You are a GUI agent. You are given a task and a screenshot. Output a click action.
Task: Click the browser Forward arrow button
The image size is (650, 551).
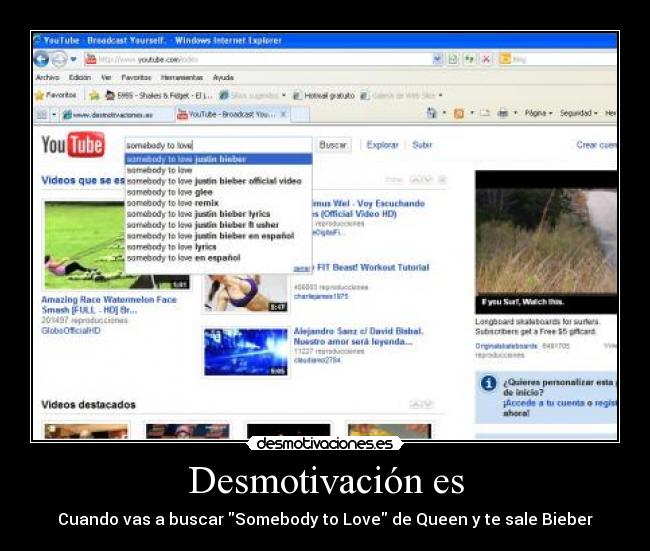[59, 59]
